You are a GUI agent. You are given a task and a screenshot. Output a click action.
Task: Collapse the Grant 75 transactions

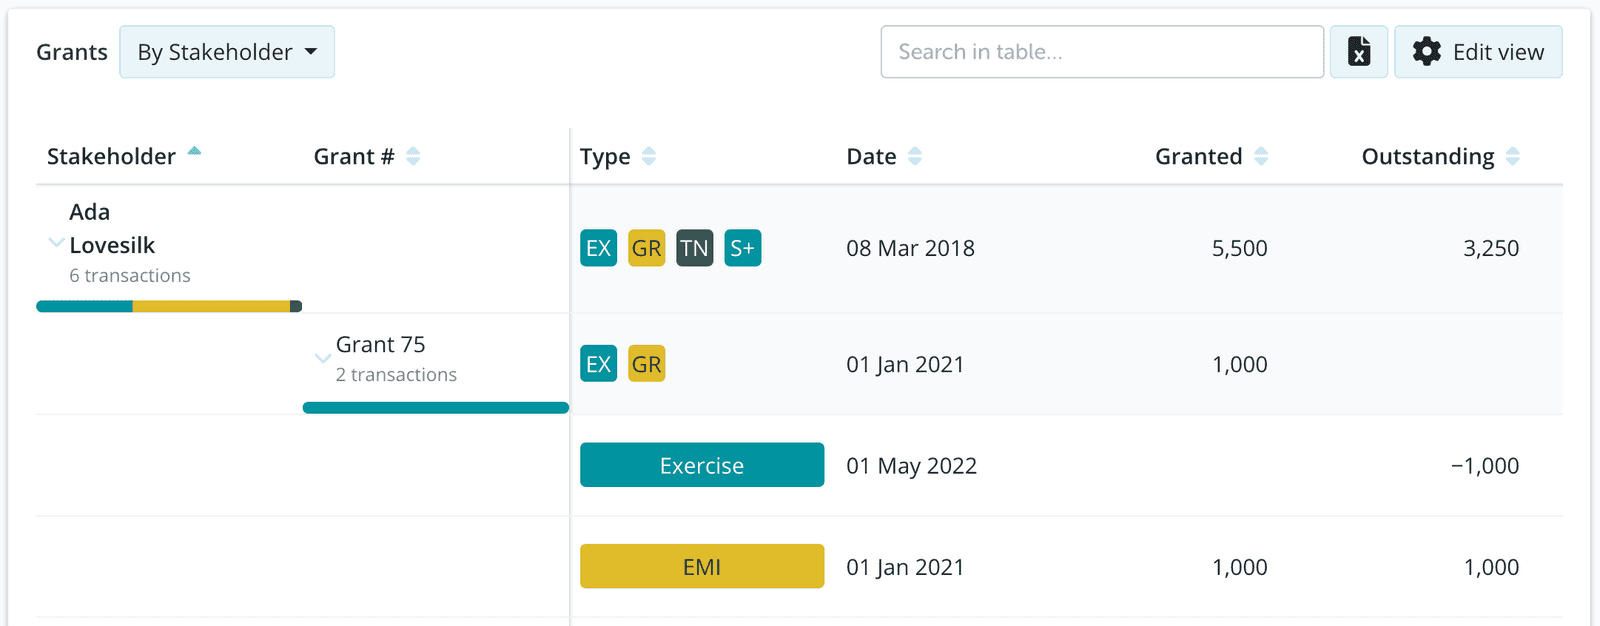322,358
